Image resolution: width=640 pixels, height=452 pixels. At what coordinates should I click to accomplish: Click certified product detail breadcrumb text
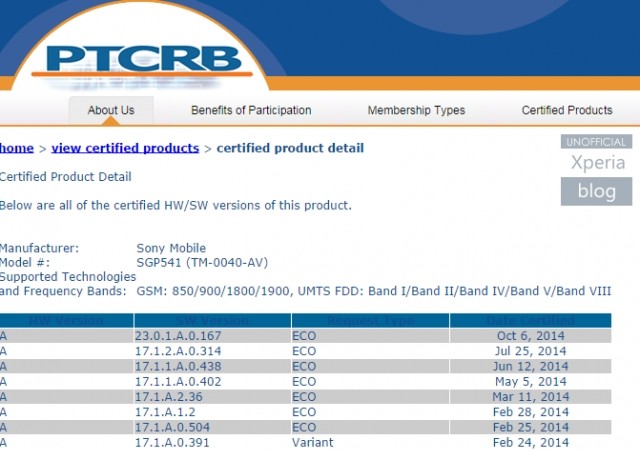point(290,148)
